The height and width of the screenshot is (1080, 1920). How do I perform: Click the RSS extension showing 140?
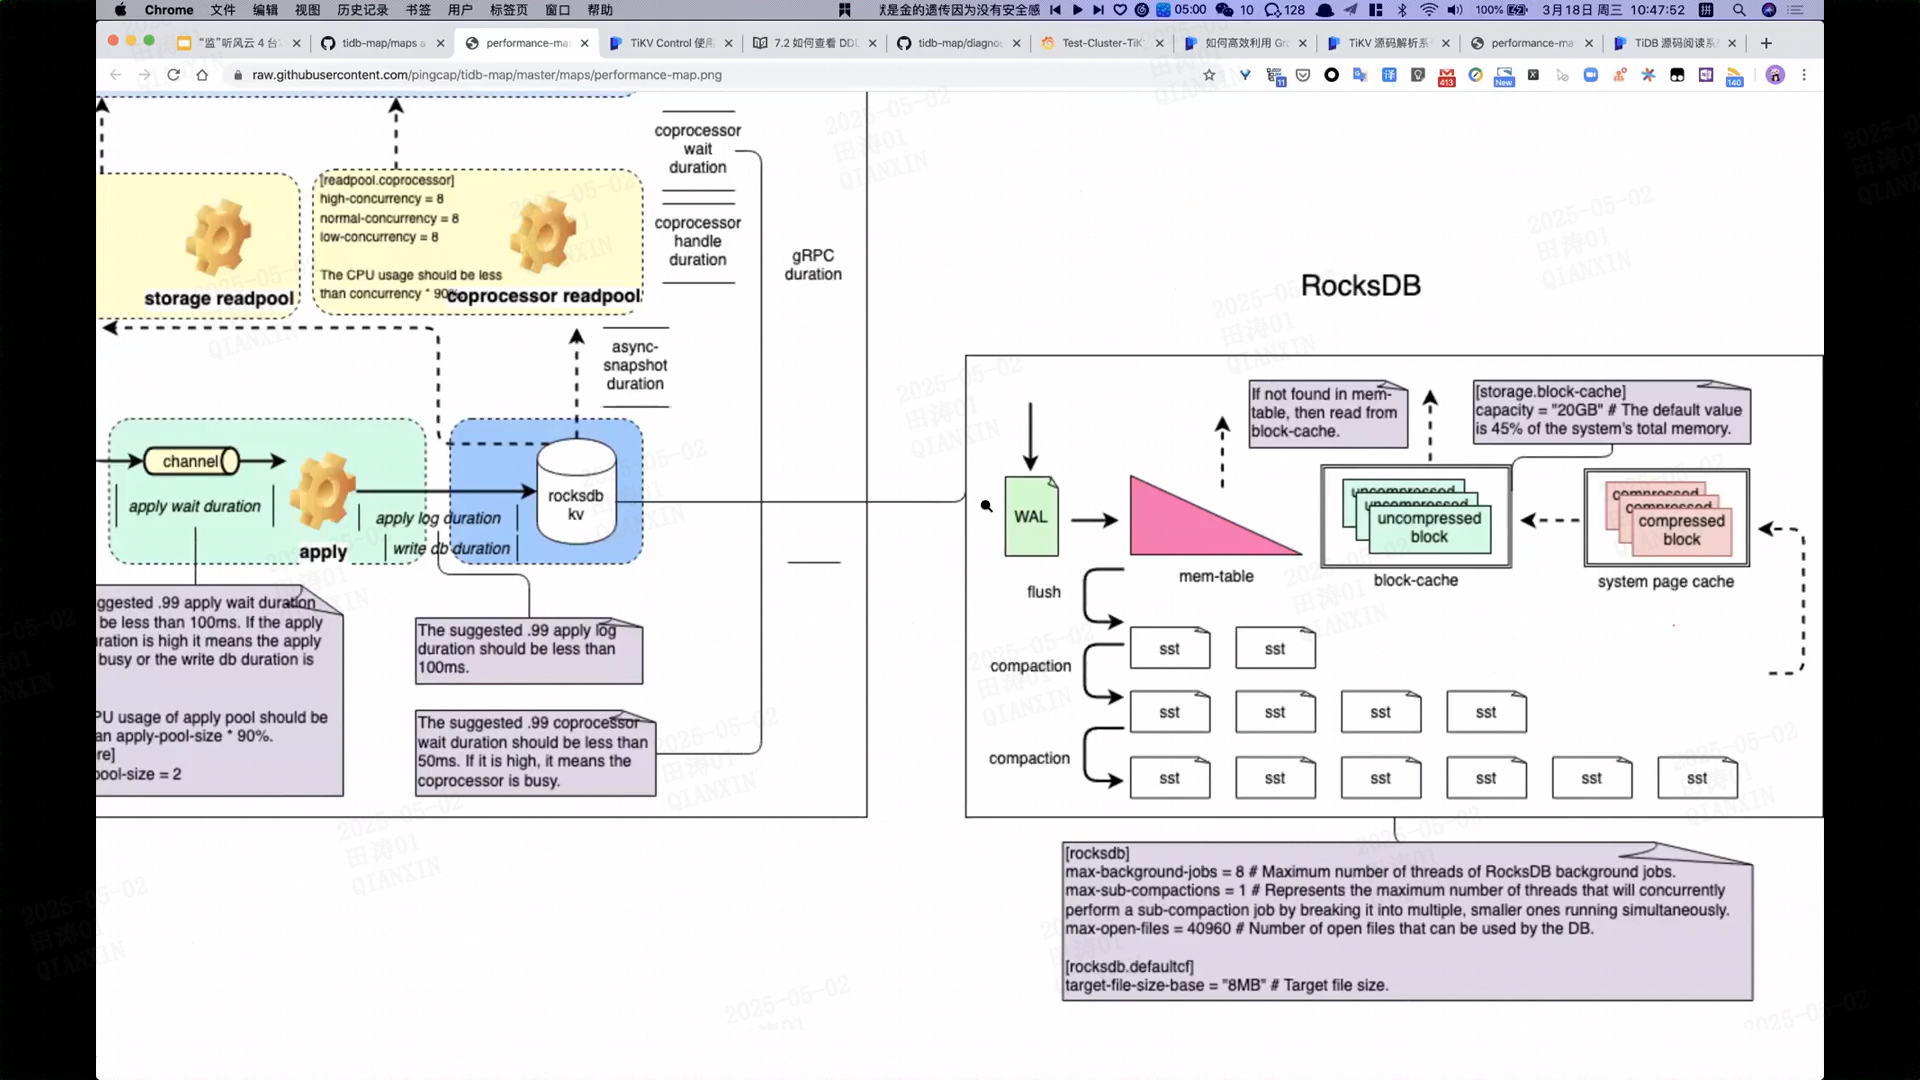pos(1734,76)
